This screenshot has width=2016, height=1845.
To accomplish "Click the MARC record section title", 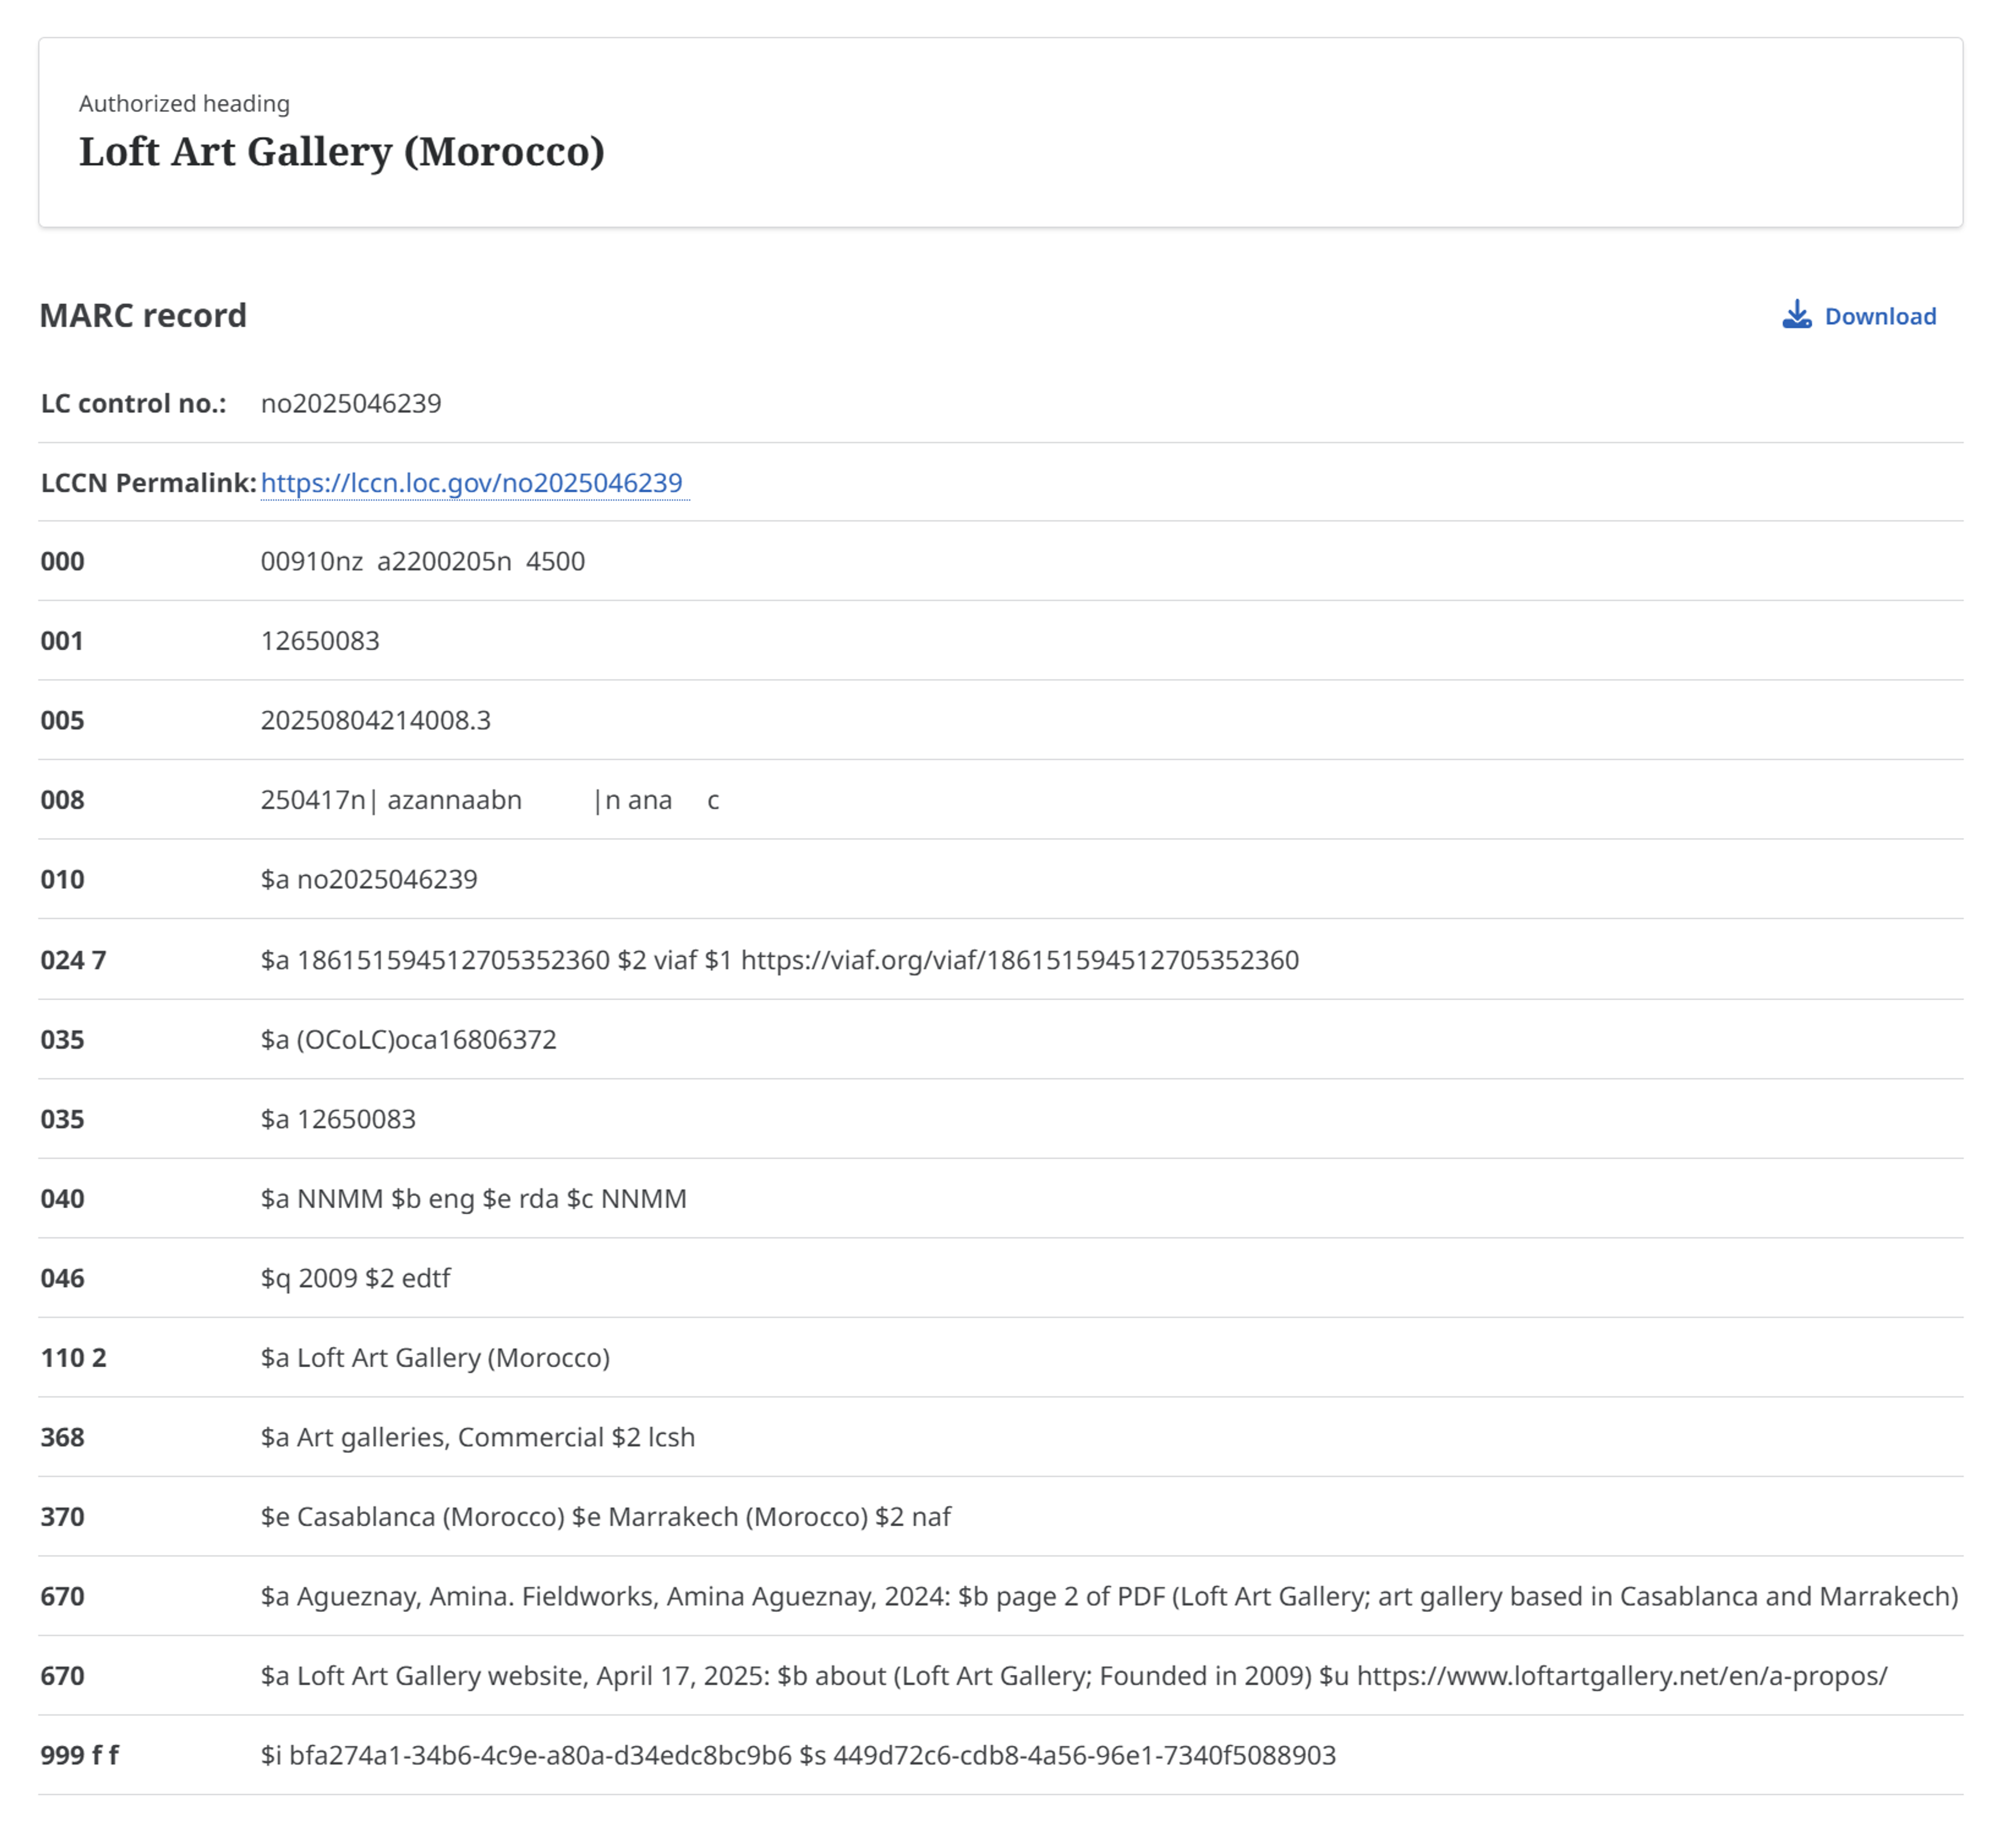I will [143, 316].
